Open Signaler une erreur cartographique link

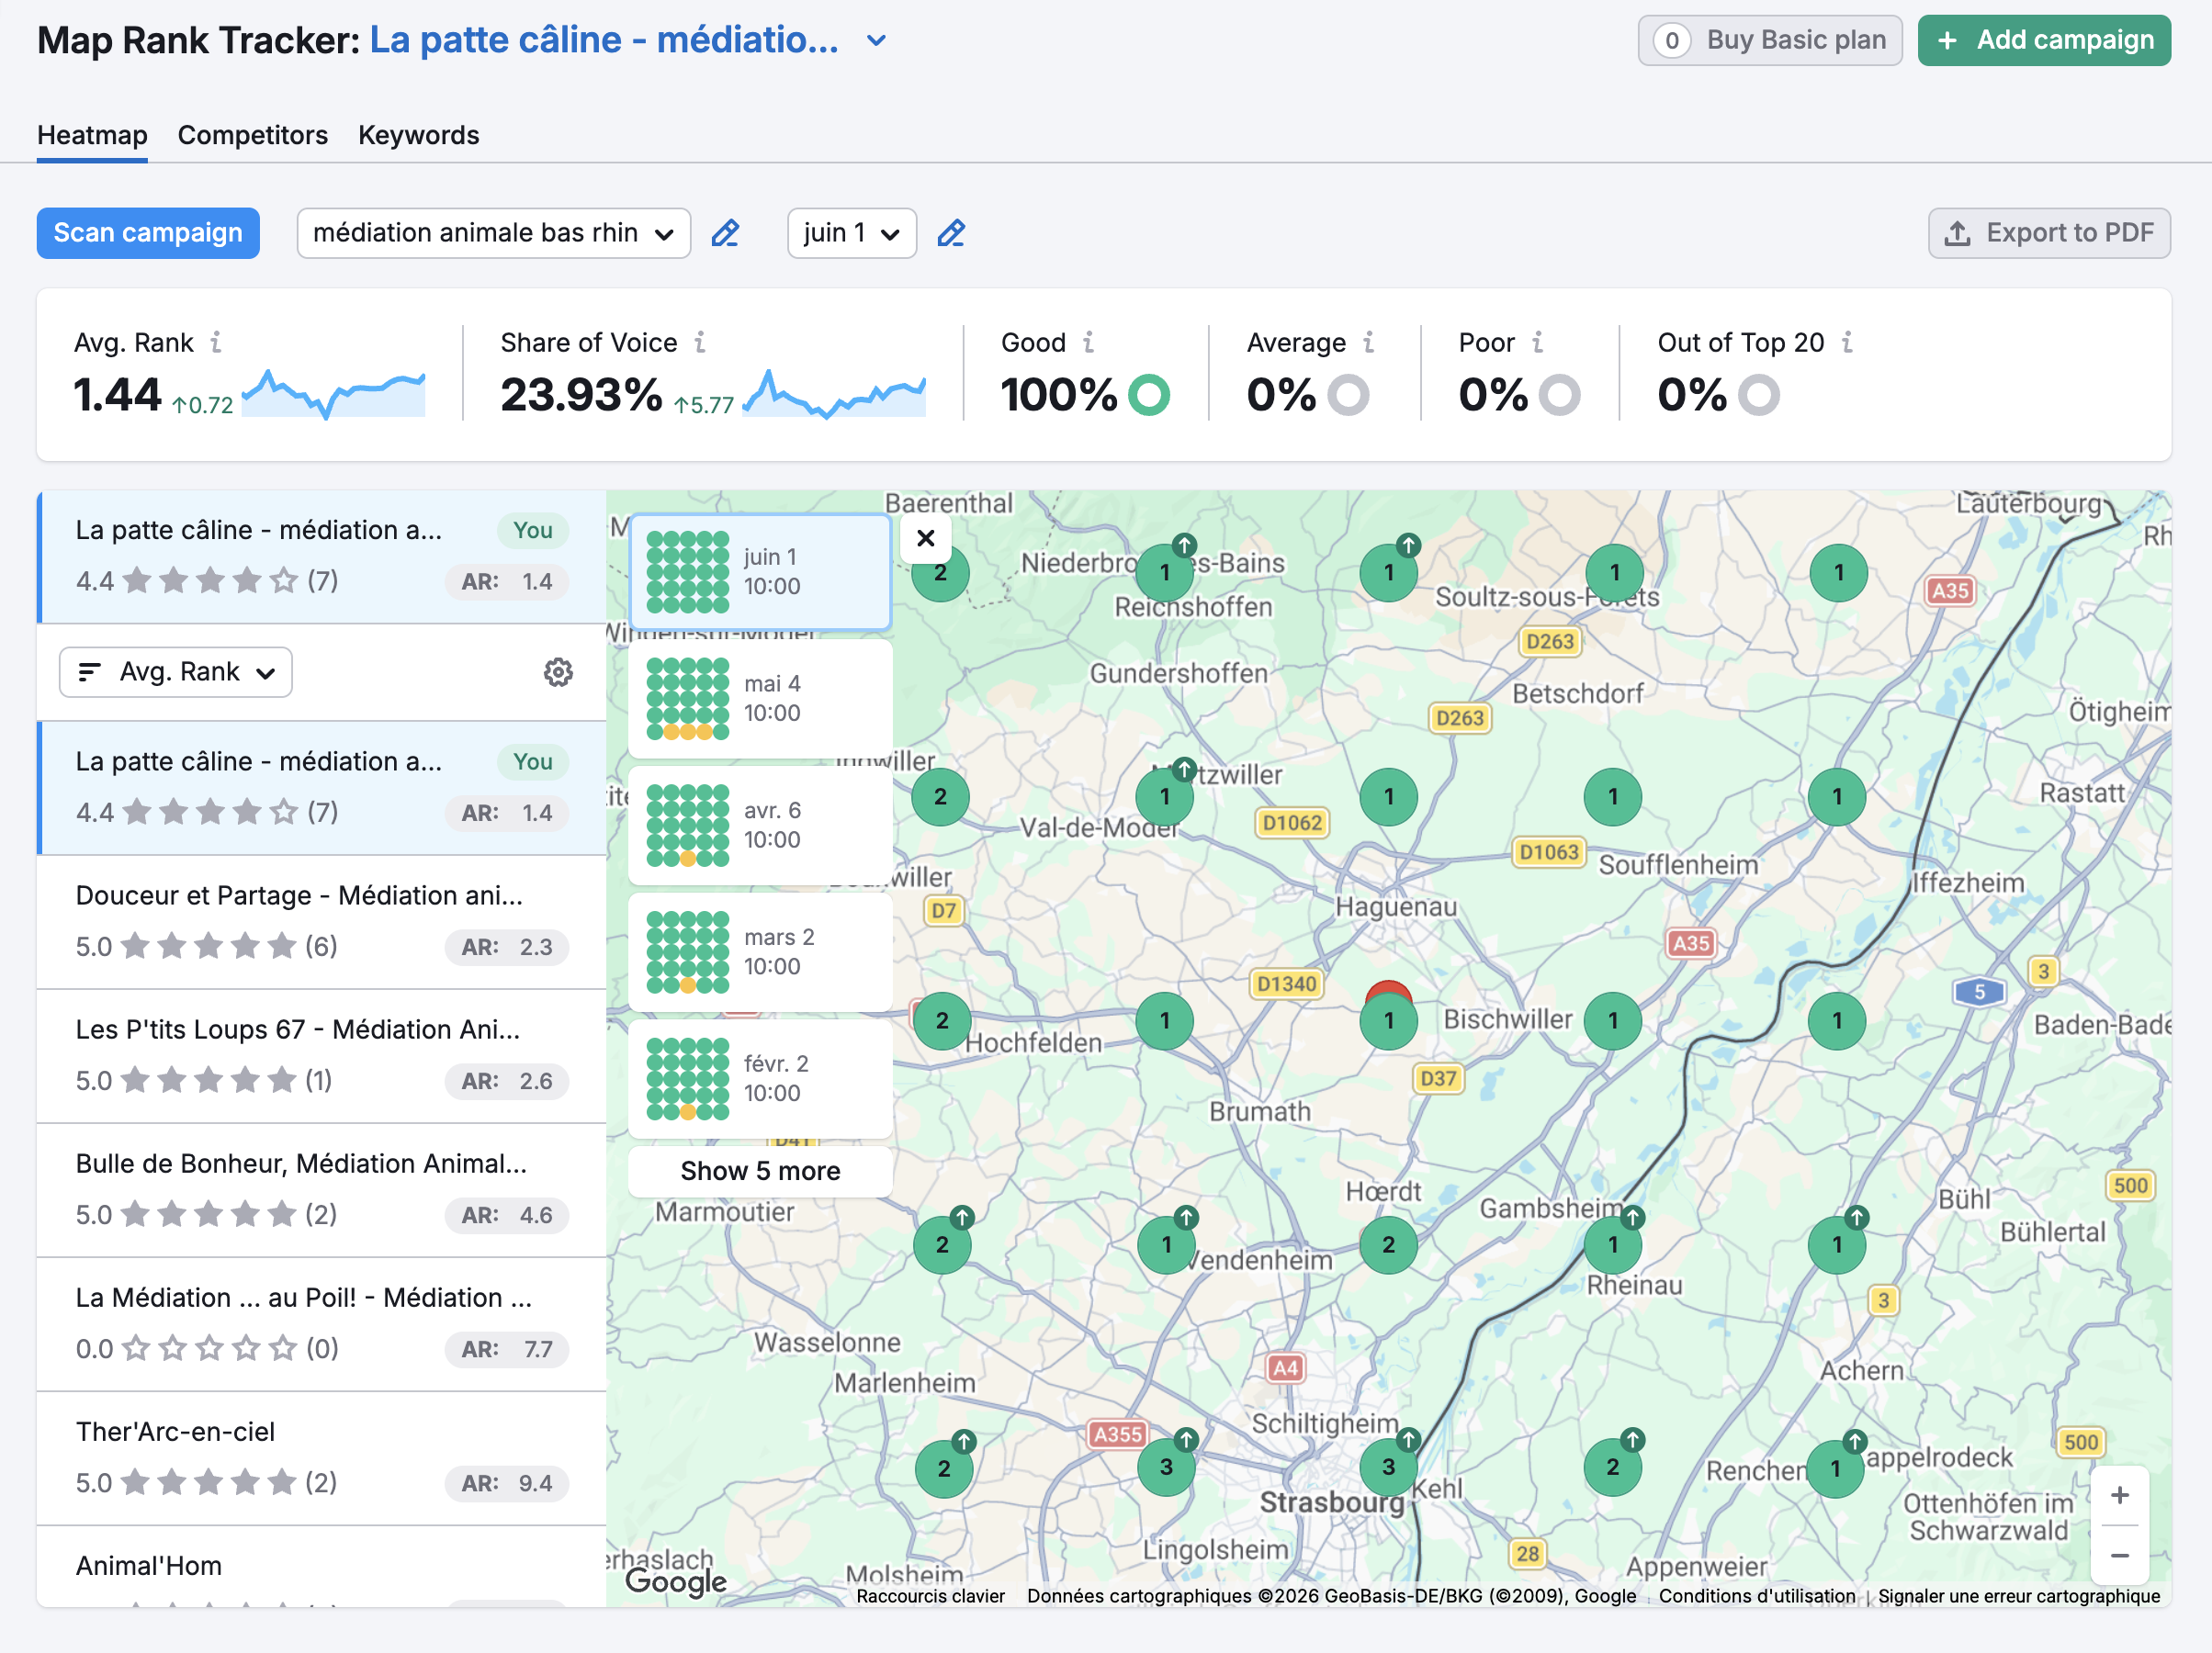[x=2018, y=1596]
